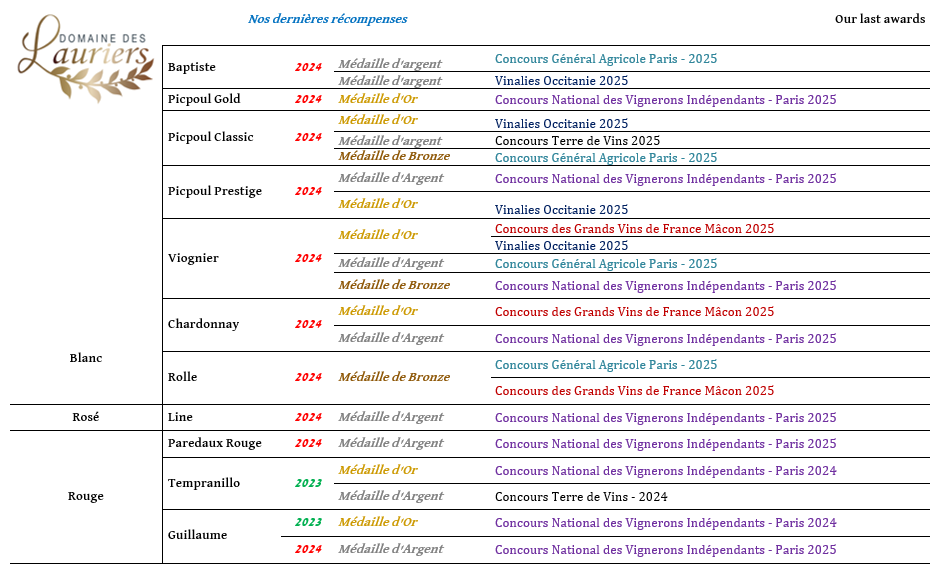
Task: Select the Chardonnay wine cell
Action: (203, 324)
